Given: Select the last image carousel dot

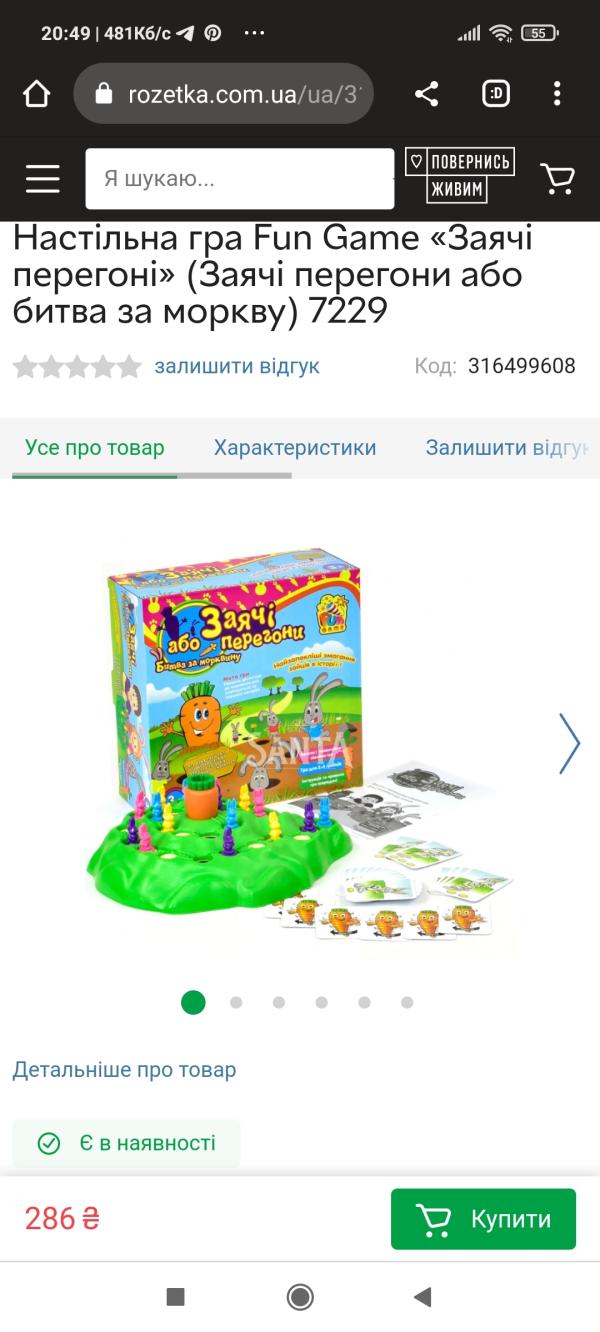Looking at the screenshot, I should pos(407,1002).
